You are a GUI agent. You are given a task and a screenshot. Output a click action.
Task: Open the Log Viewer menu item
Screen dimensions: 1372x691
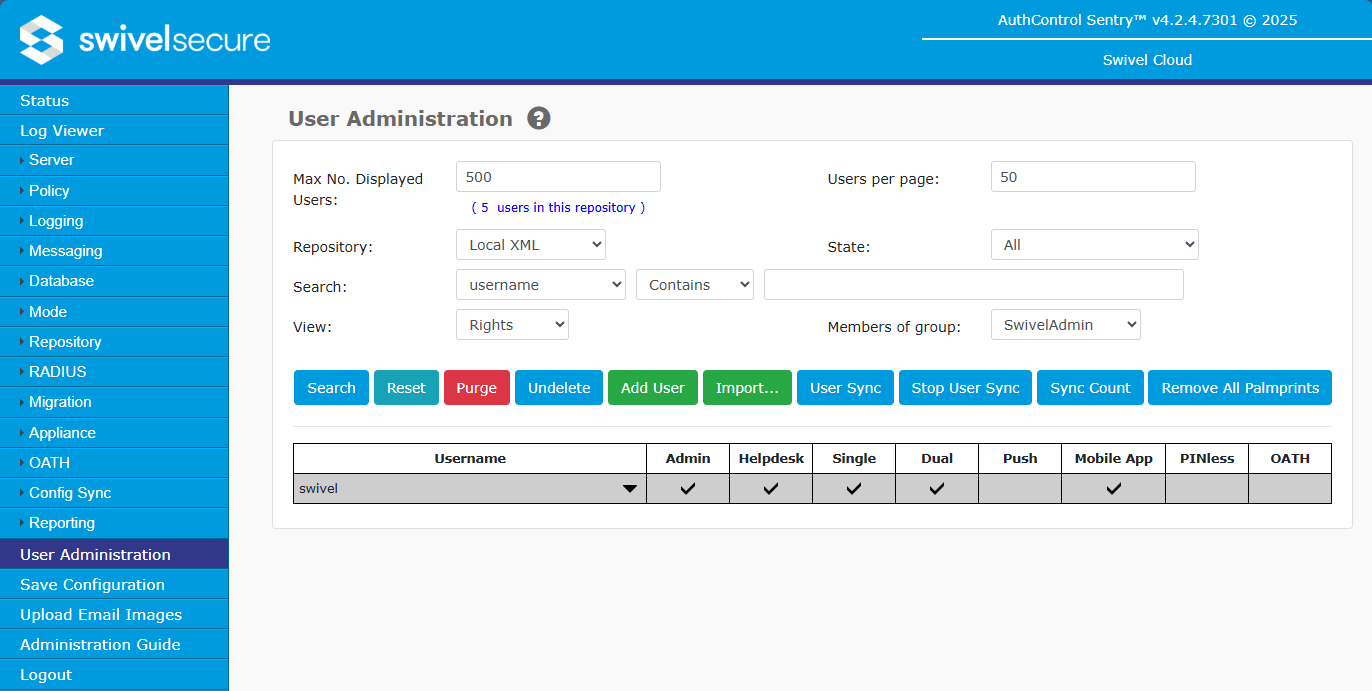[60, 130]
